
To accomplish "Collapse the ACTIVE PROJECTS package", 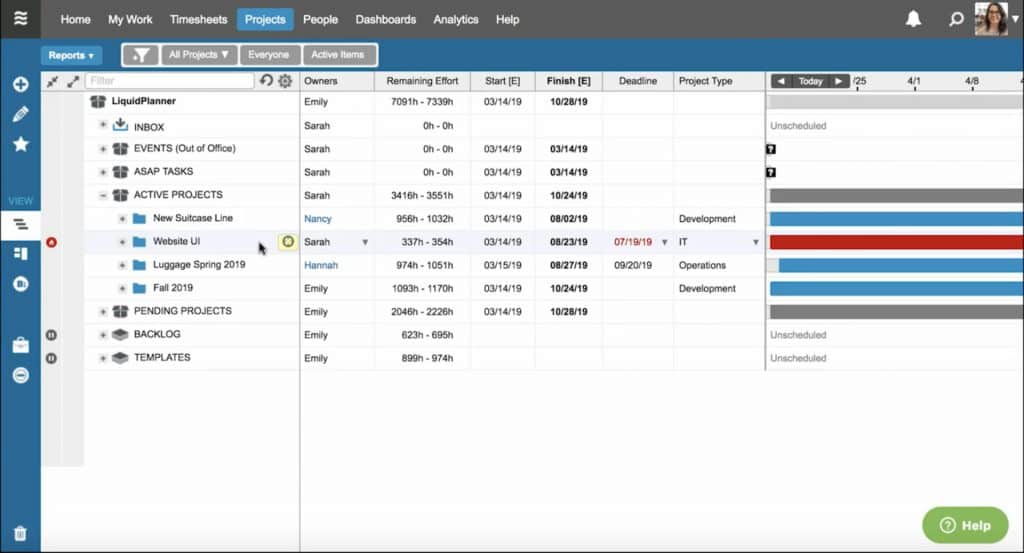I will (x=103, y=195).
